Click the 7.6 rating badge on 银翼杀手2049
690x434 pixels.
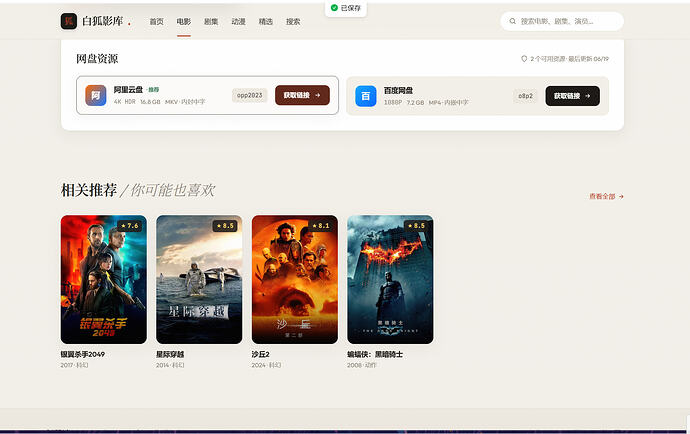(130, 226)
